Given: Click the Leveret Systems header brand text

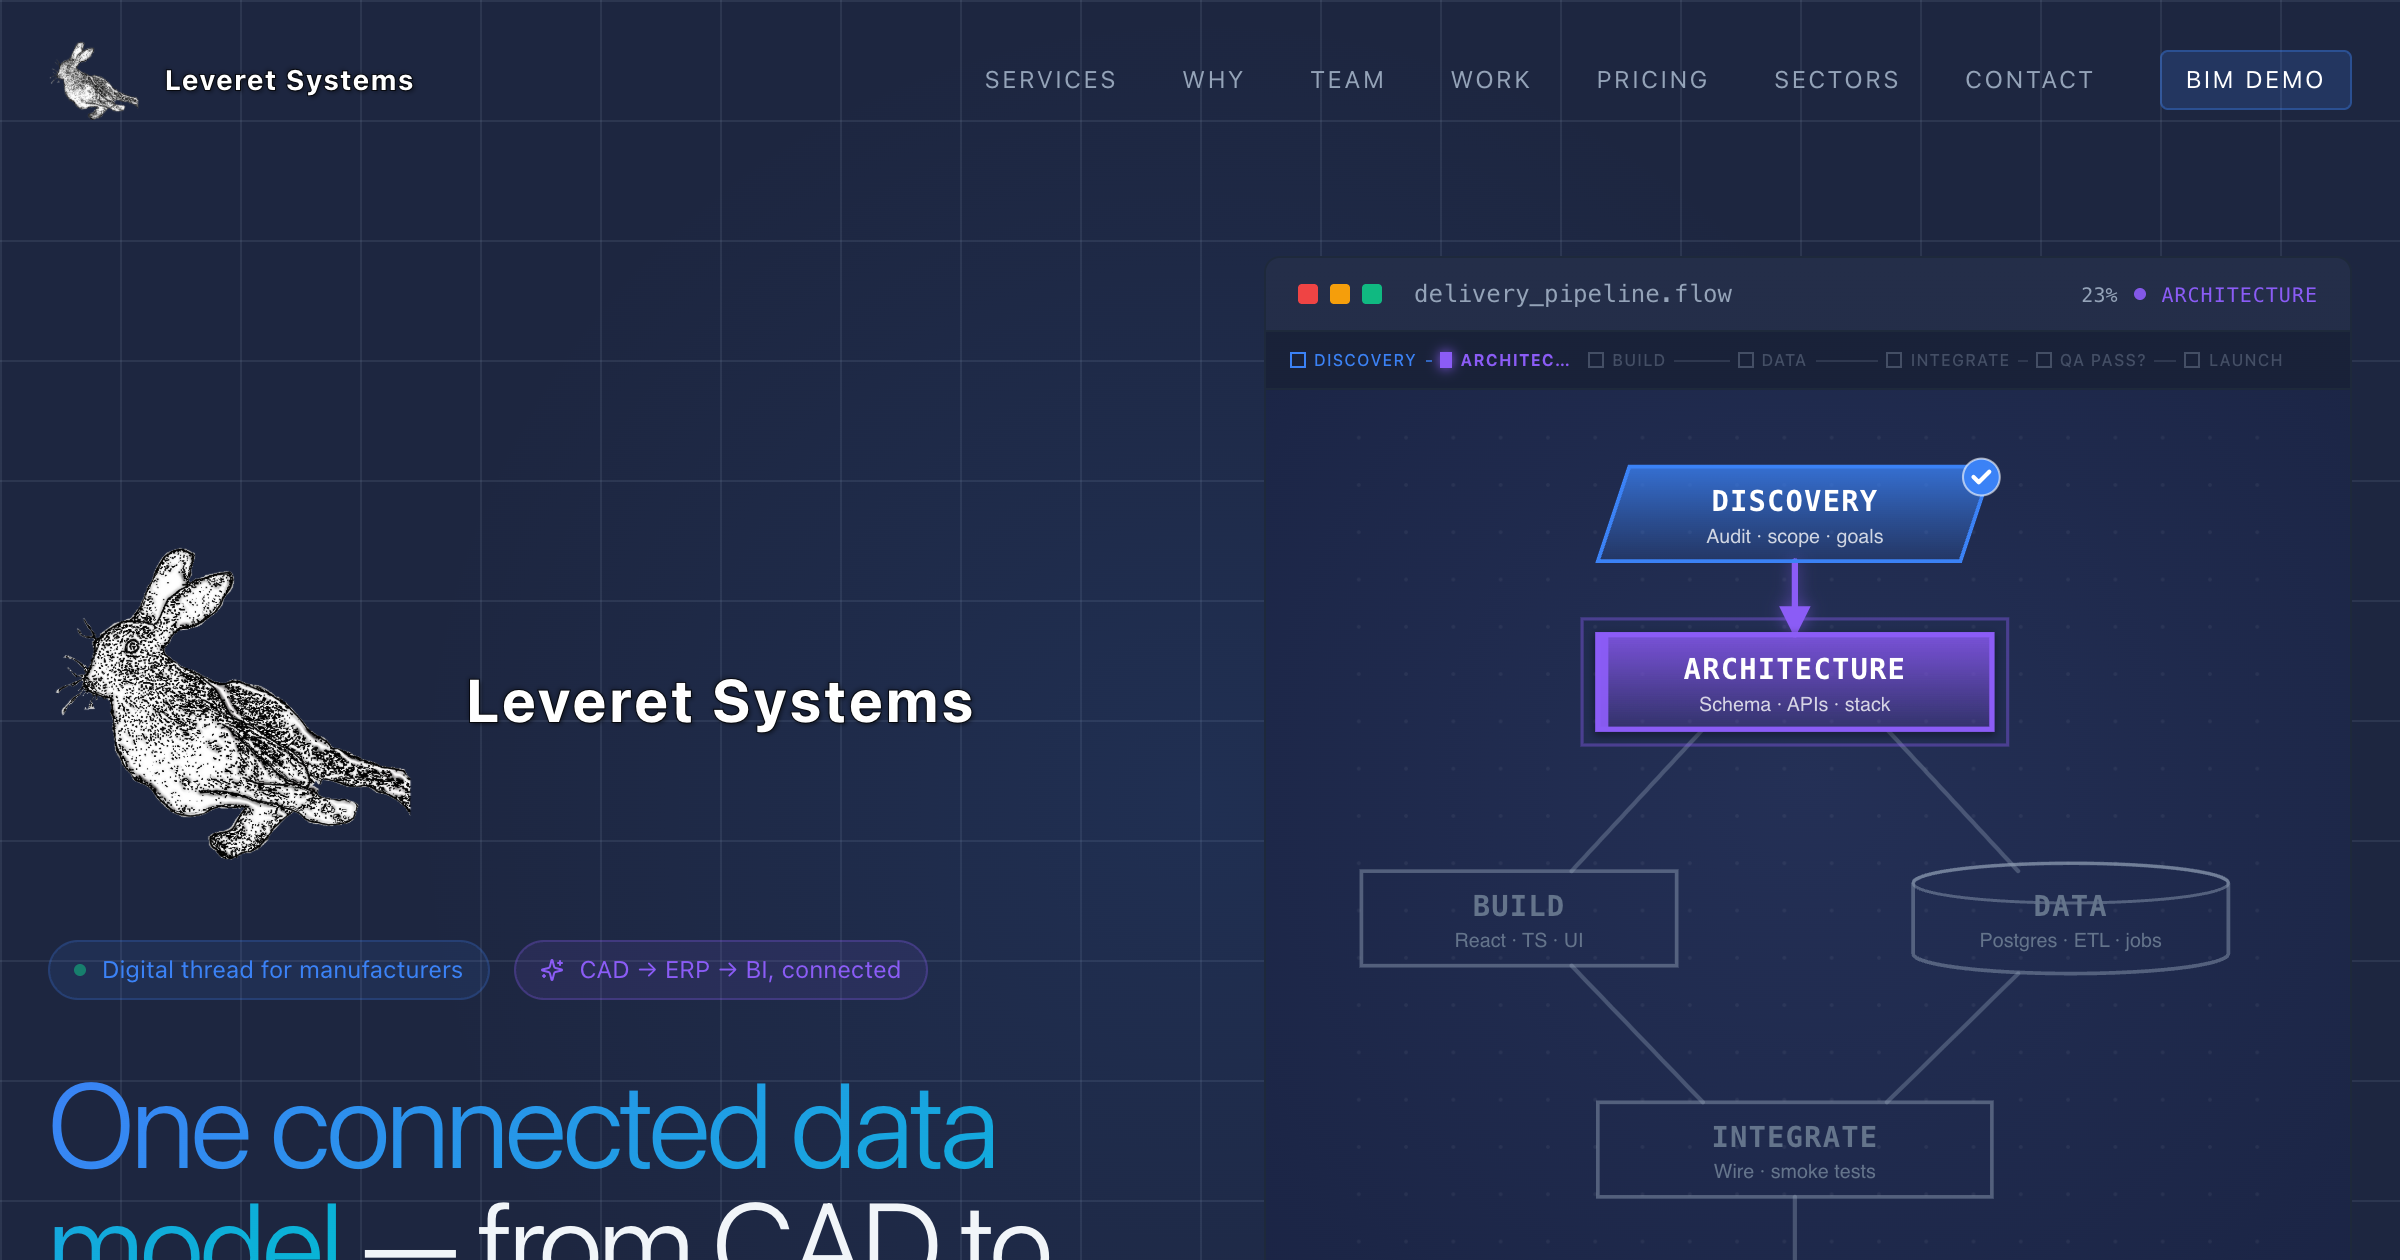Looking at the screenshot, I should point(289,80).
